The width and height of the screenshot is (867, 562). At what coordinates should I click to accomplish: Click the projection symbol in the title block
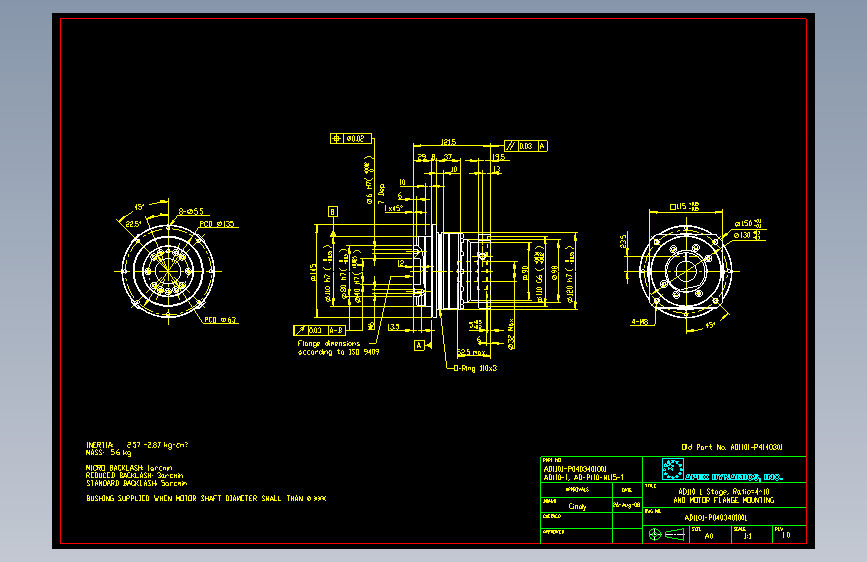(666, 535)
